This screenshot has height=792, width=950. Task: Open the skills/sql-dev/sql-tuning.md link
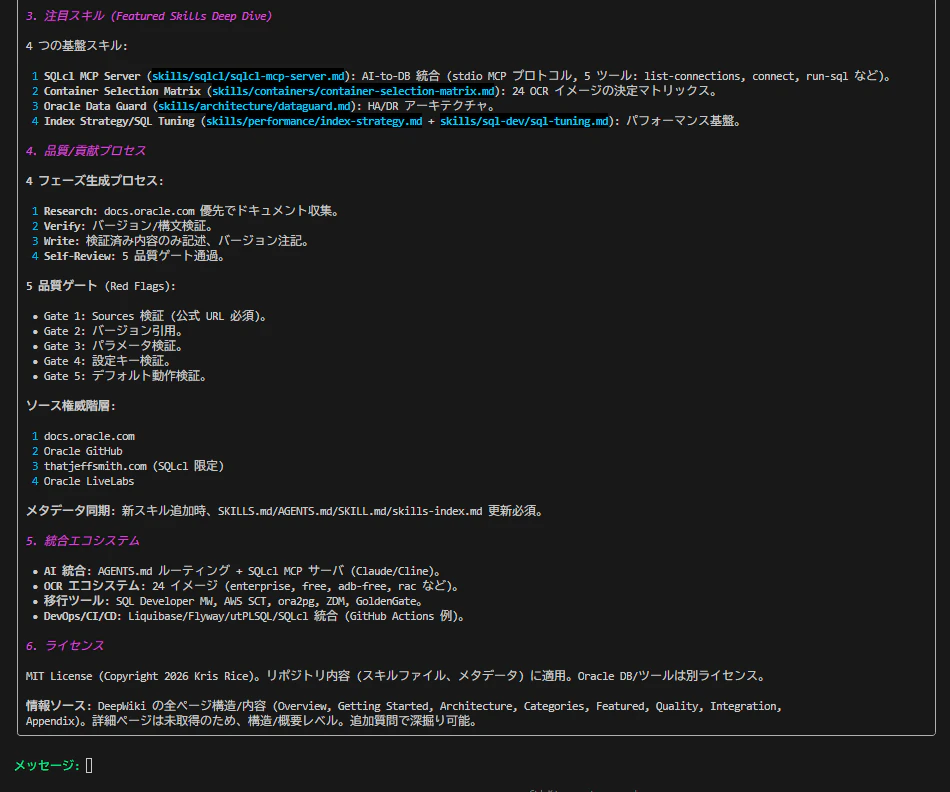(x=524, y=121)
